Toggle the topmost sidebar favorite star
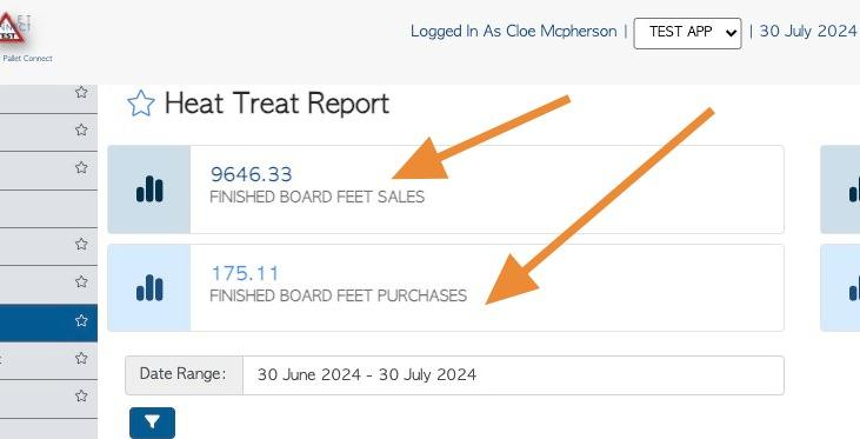 coord(81,92)
